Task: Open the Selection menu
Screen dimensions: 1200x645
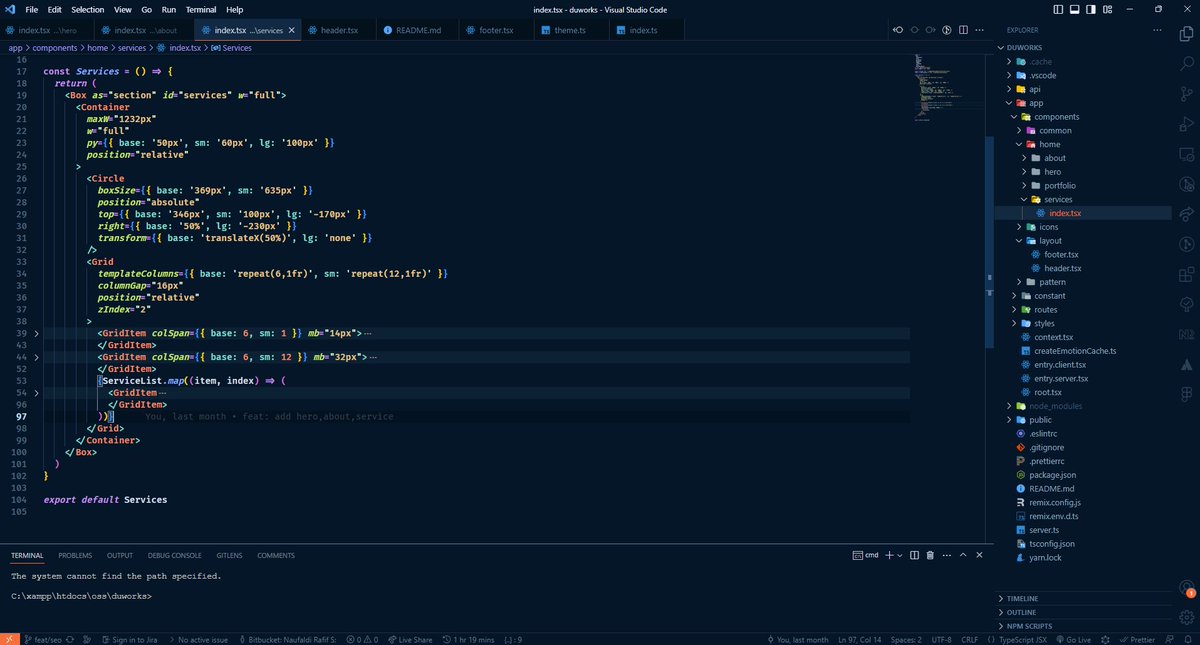Action: (87, 9)
